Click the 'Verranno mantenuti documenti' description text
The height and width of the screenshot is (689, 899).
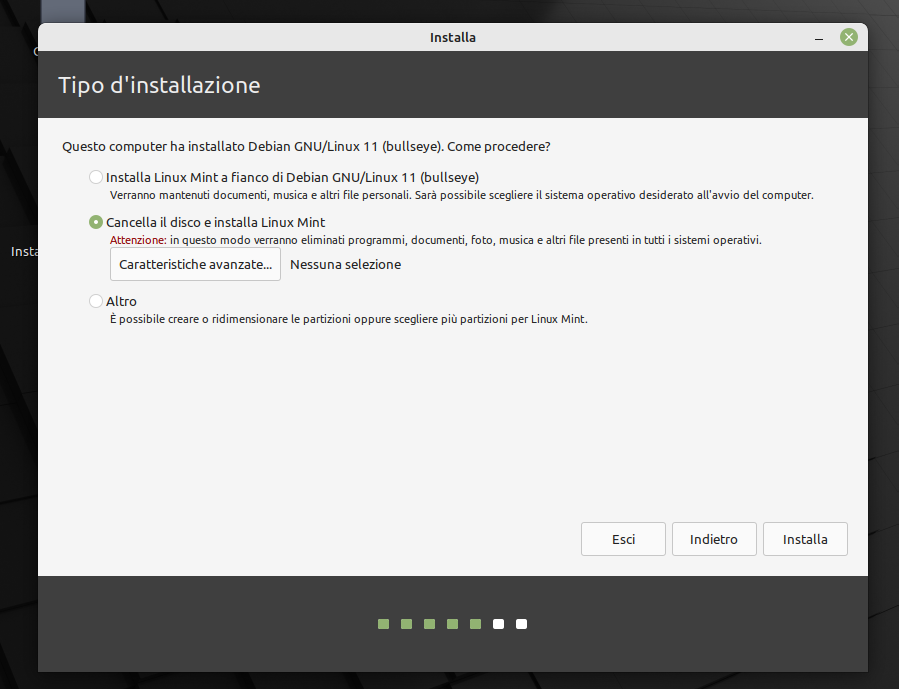[462, 195]
